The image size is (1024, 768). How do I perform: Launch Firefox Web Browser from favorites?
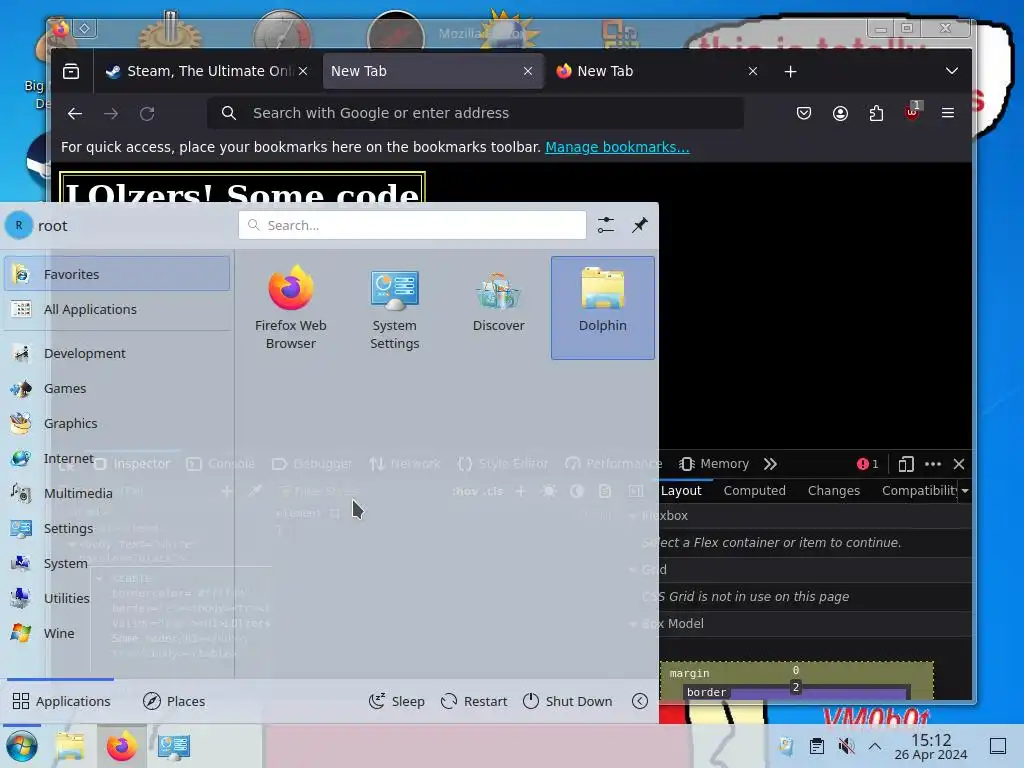[291, 308]
